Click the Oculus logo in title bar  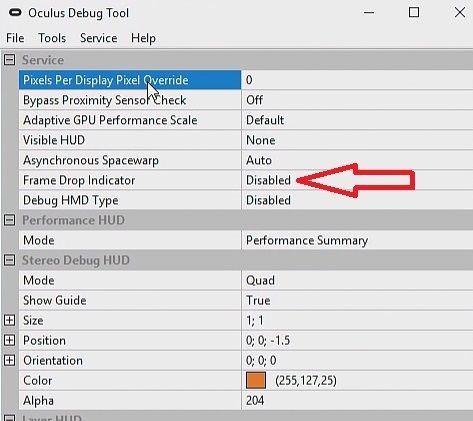click(x=15, y=13)
